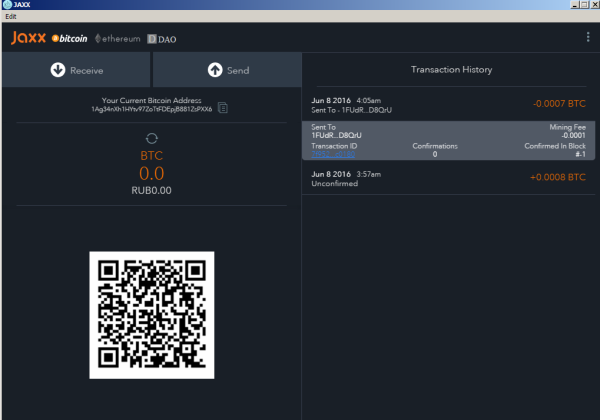Click the JAXX window title bar icon
This screenshot has width=600, height=420.
pos(7,6)
